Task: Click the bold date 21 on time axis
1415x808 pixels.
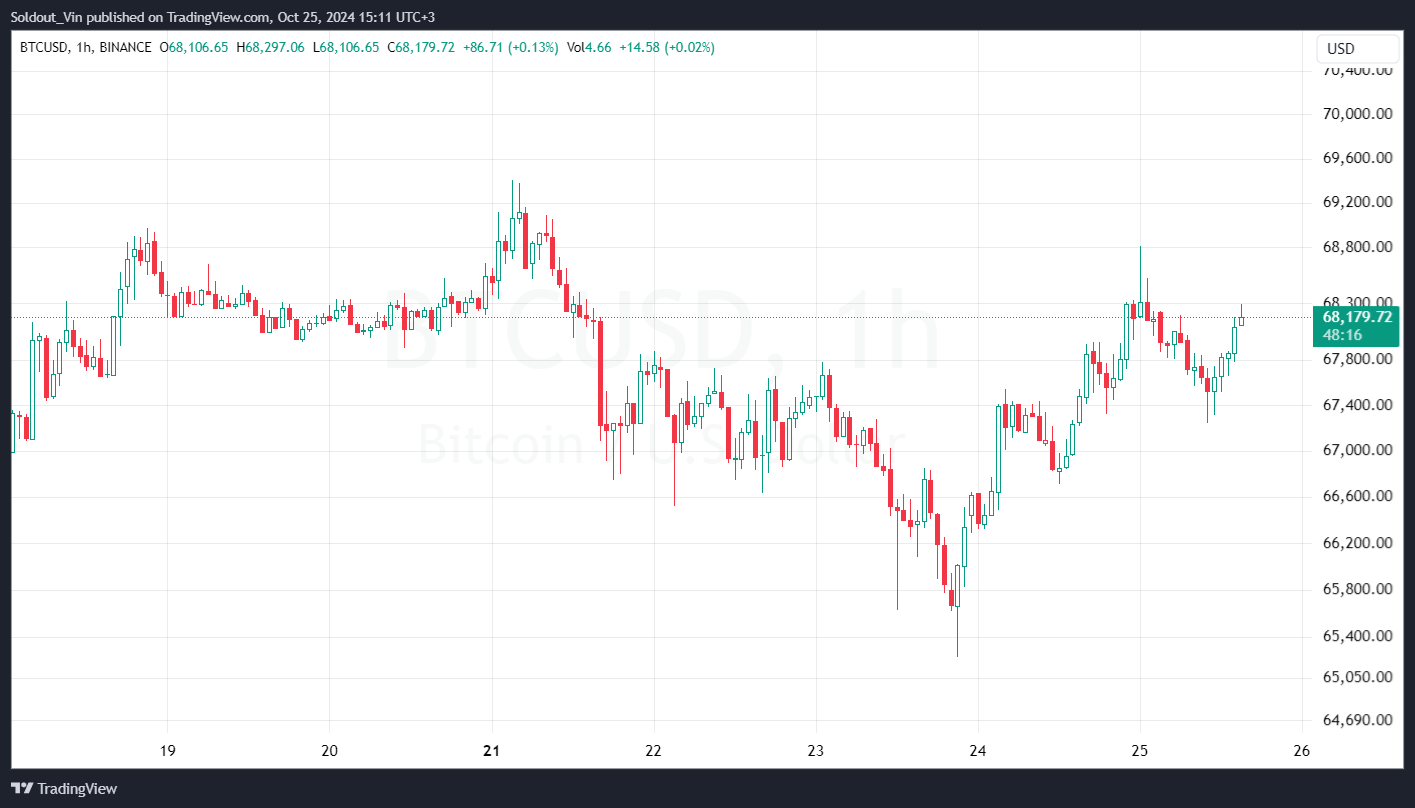Action: point(491,751)
